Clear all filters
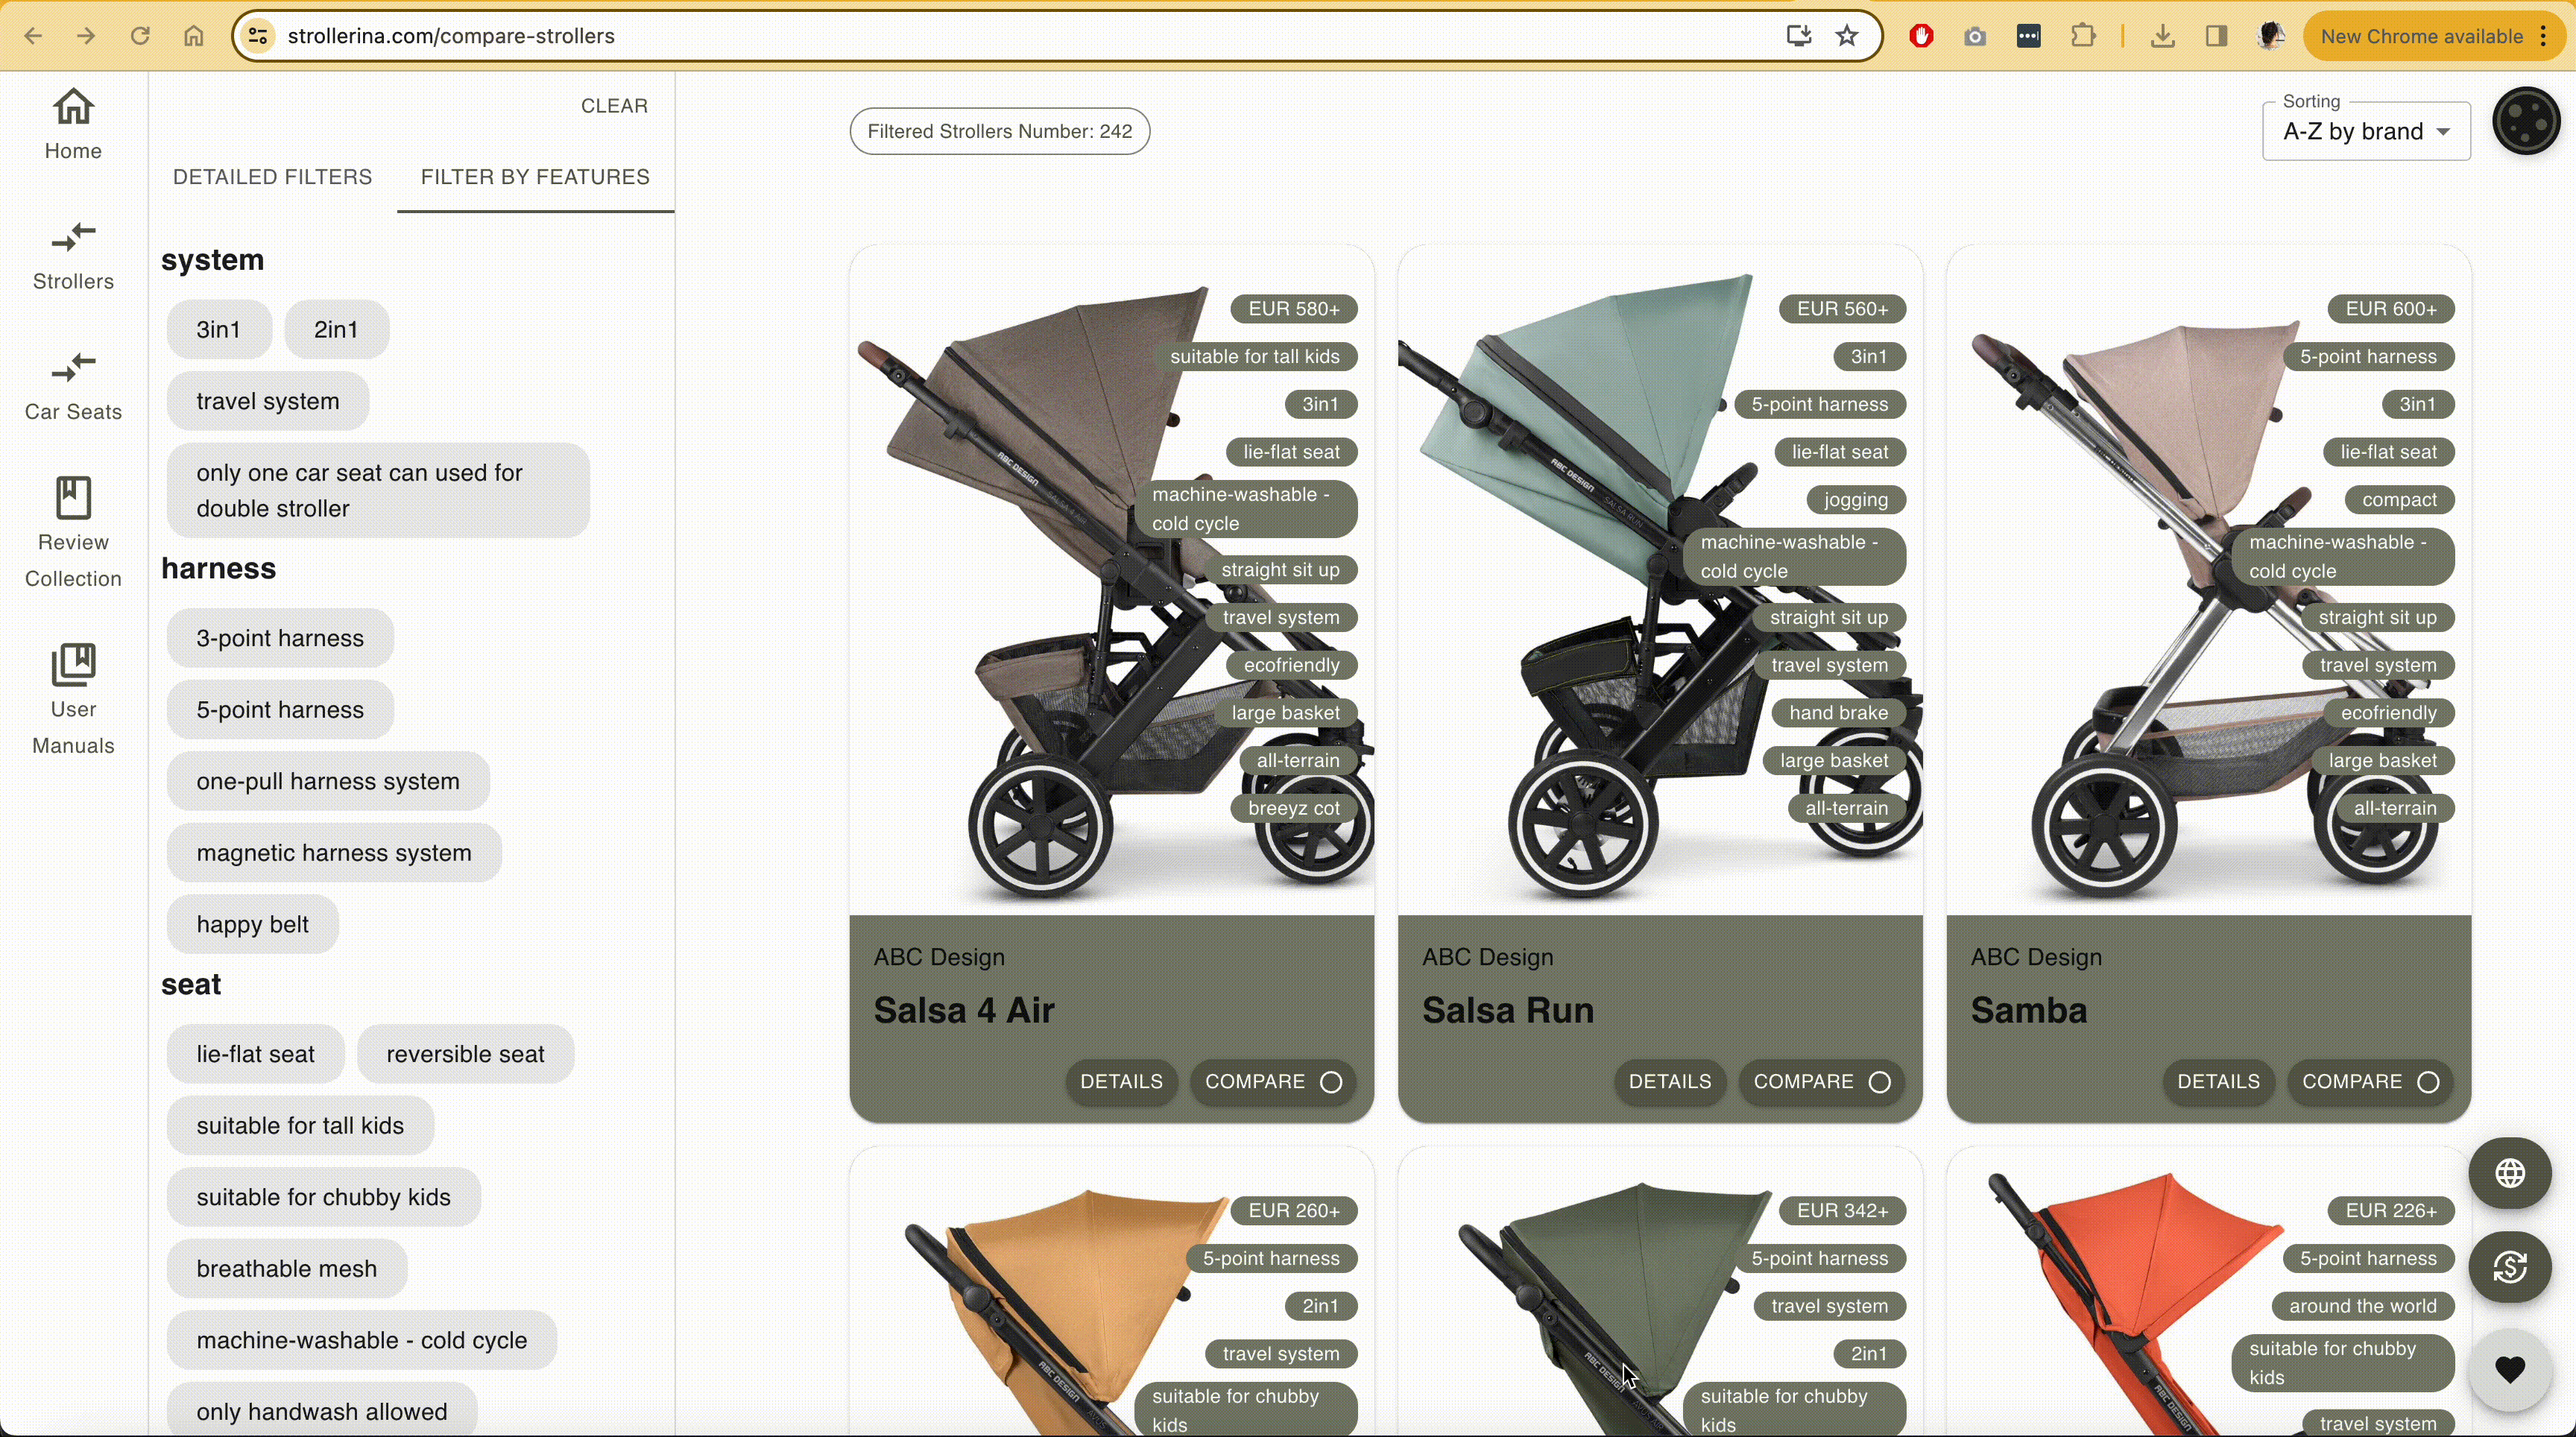Screen dimensions: 2576x1437 pos(614,106)
